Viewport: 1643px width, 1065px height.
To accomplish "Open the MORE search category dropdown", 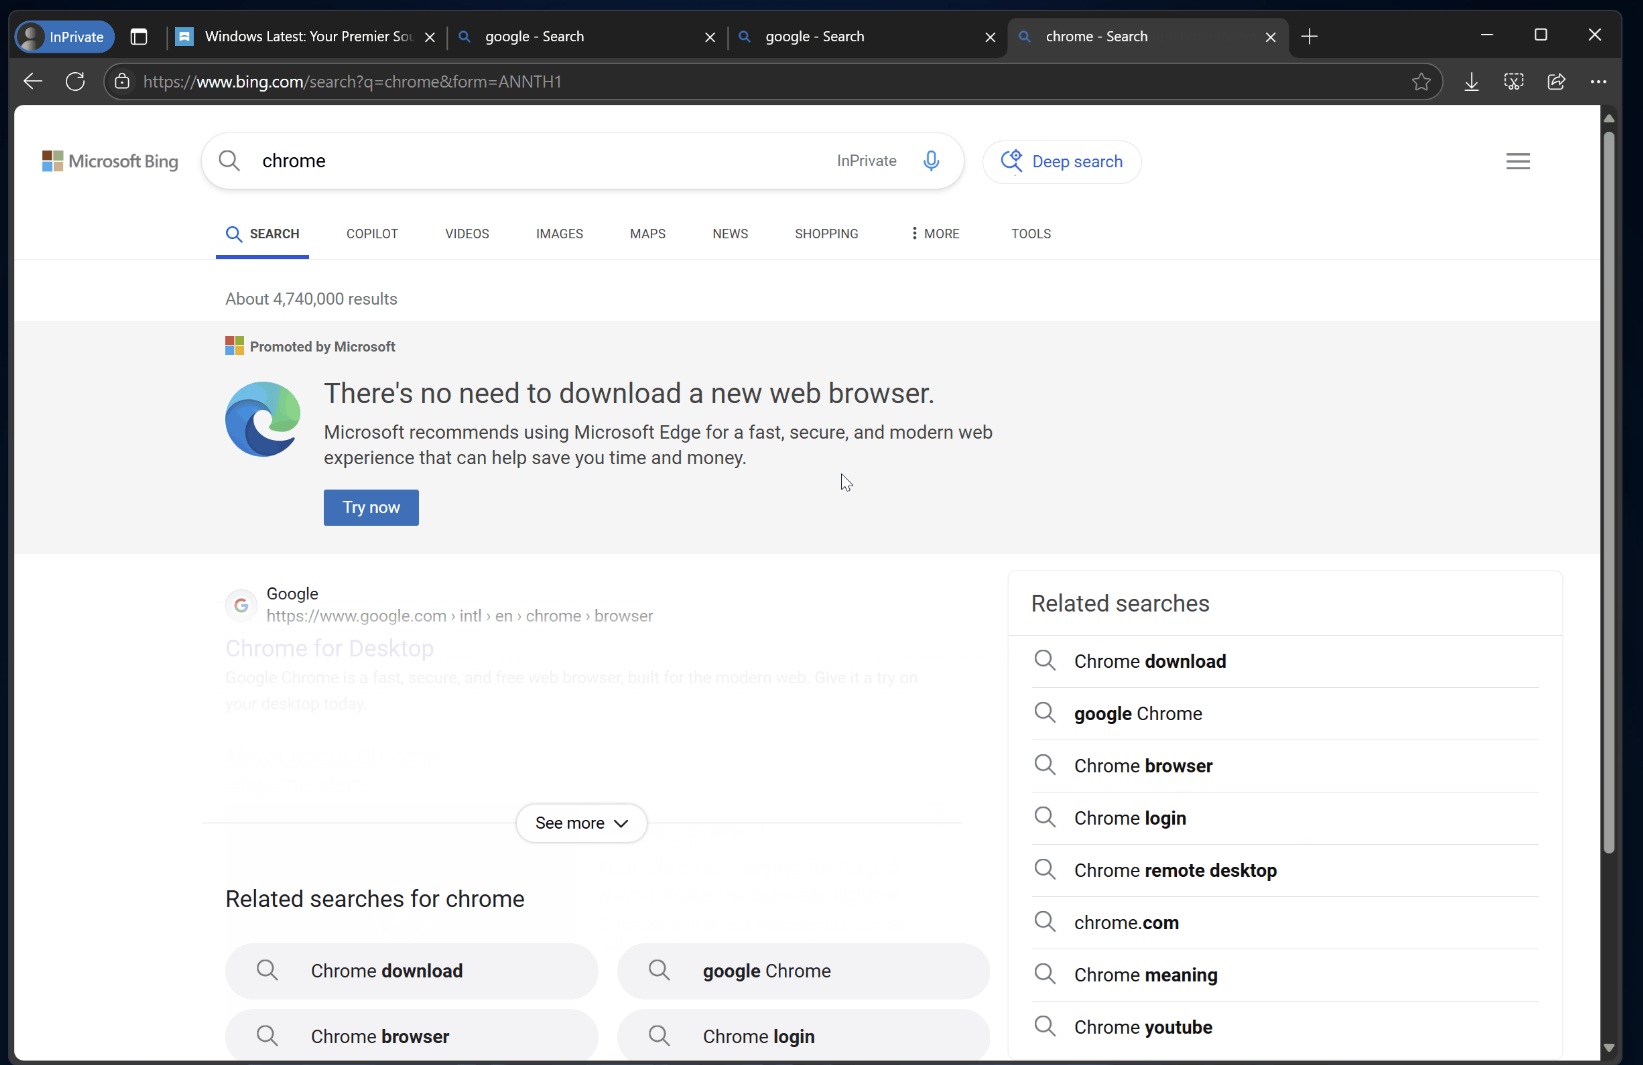I will coord(934,233).
